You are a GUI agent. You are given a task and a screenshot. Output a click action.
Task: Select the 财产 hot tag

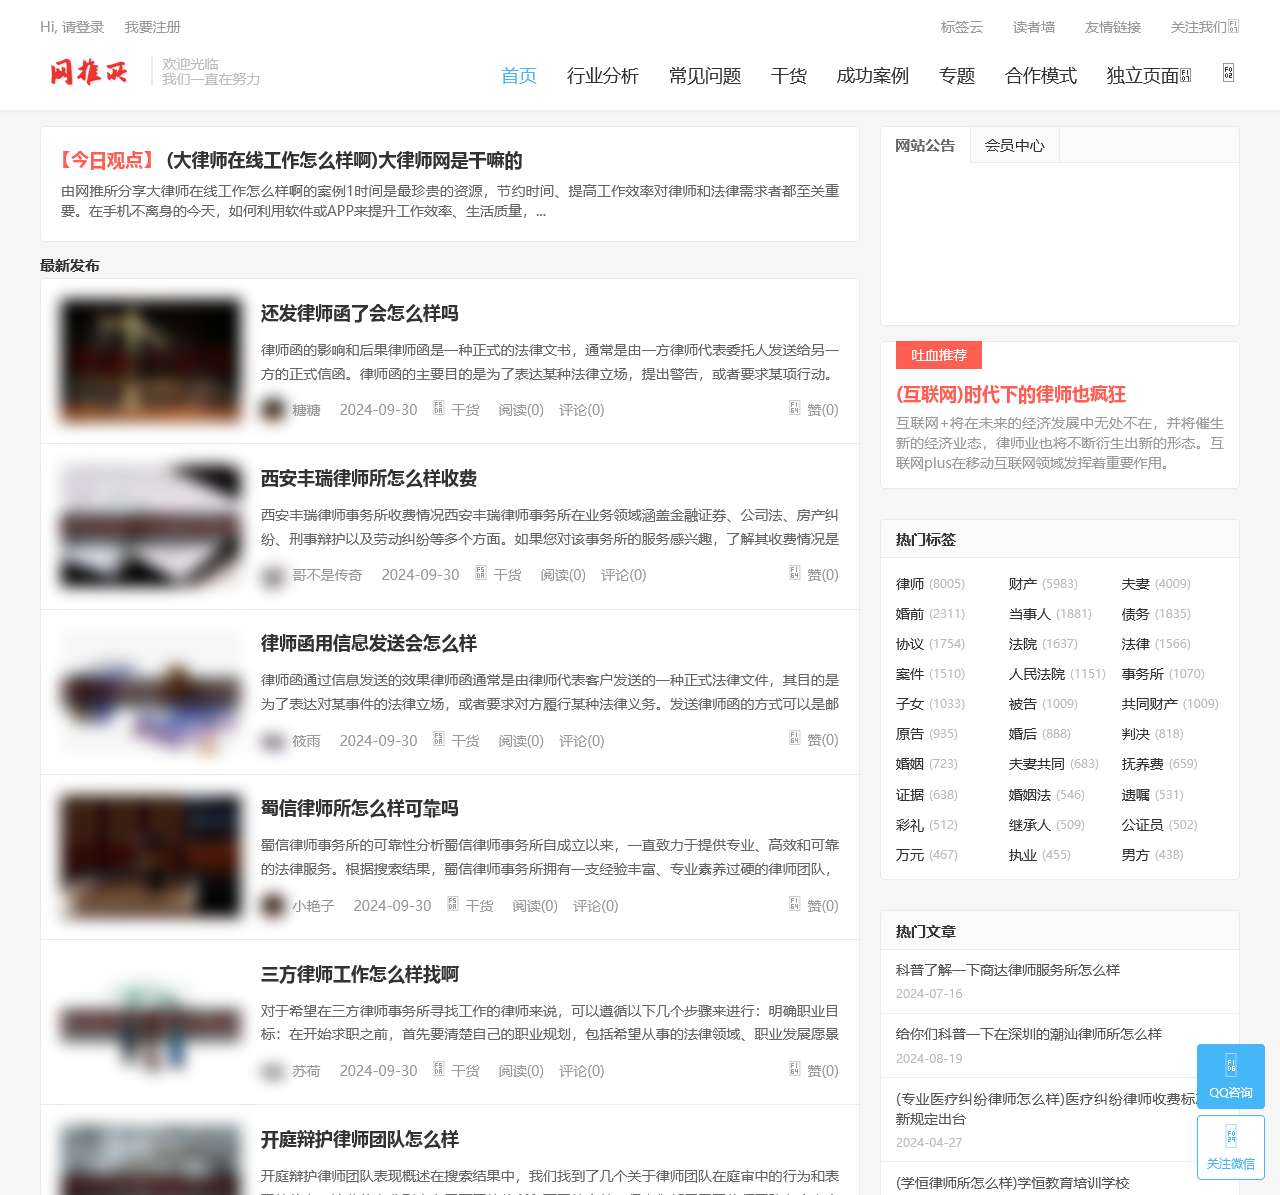(x=1023, y=583)
